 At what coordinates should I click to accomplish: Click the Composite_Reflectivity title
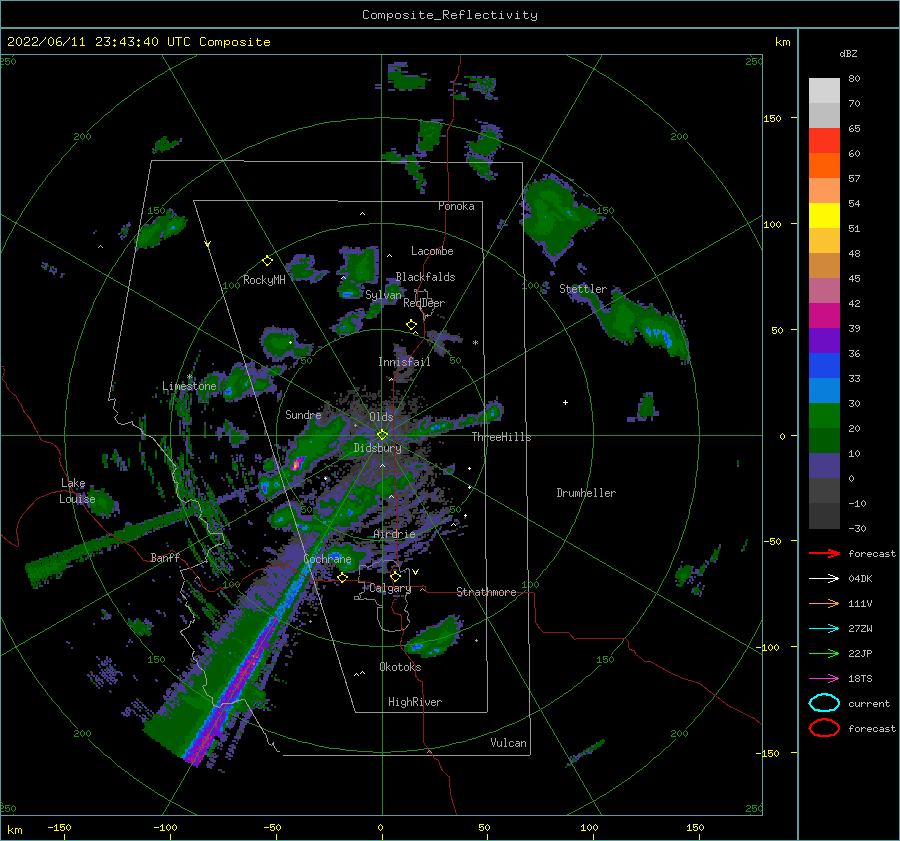(x=450, y=15)
